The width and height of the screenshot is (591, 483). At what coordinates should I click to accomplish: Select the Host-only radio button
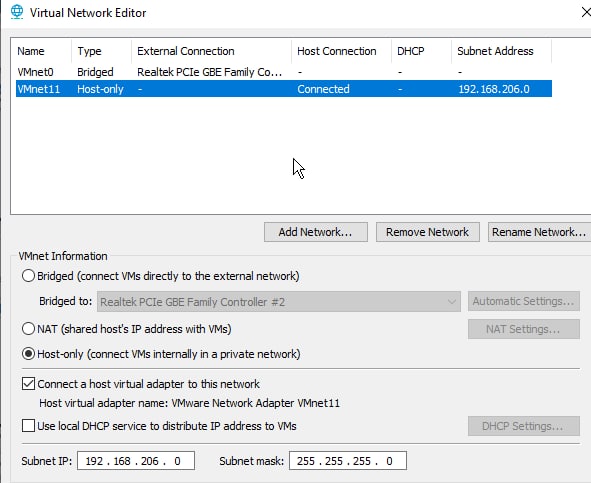[28, 354]
